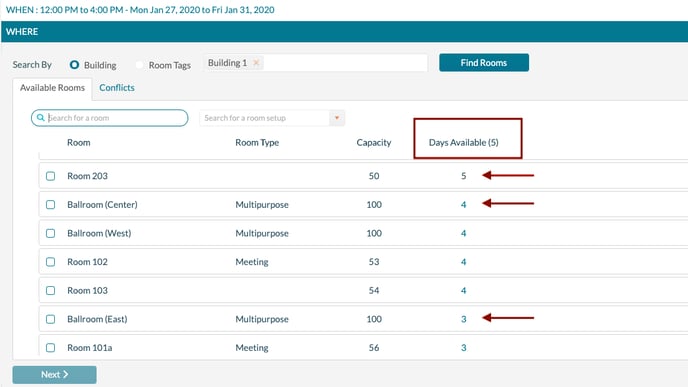This screenshot has height=387, width=688.
Task: Click Room 102 capacity value 53
Action: pyautogui.click(x=374, y=262)
